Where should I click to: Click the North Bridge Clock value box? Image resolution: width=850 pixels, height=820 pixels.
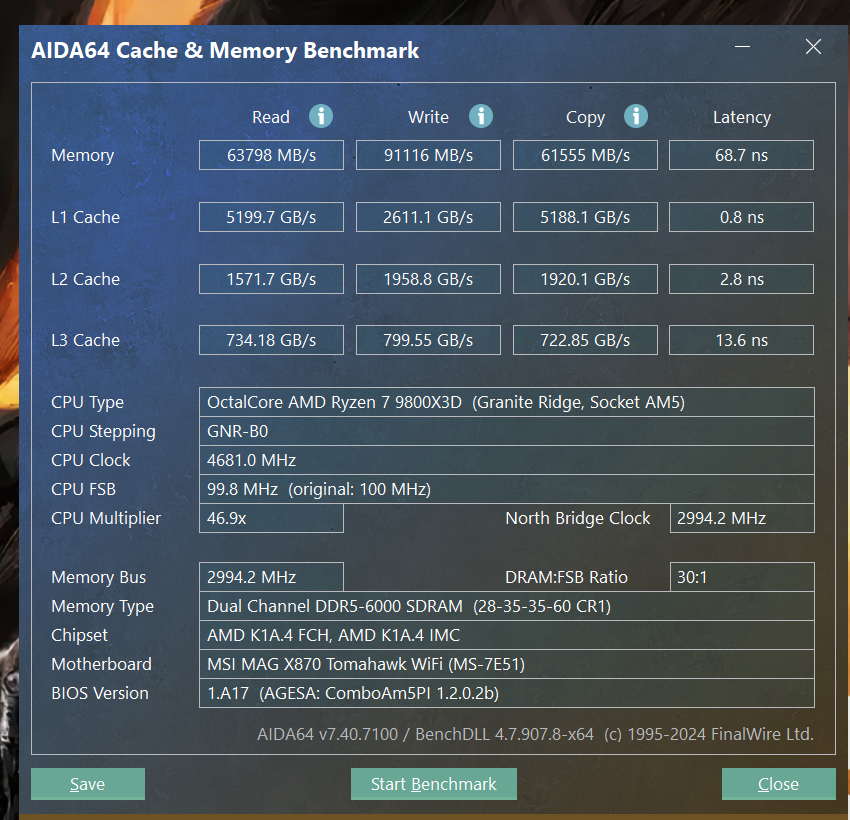[x=741, y=518]
